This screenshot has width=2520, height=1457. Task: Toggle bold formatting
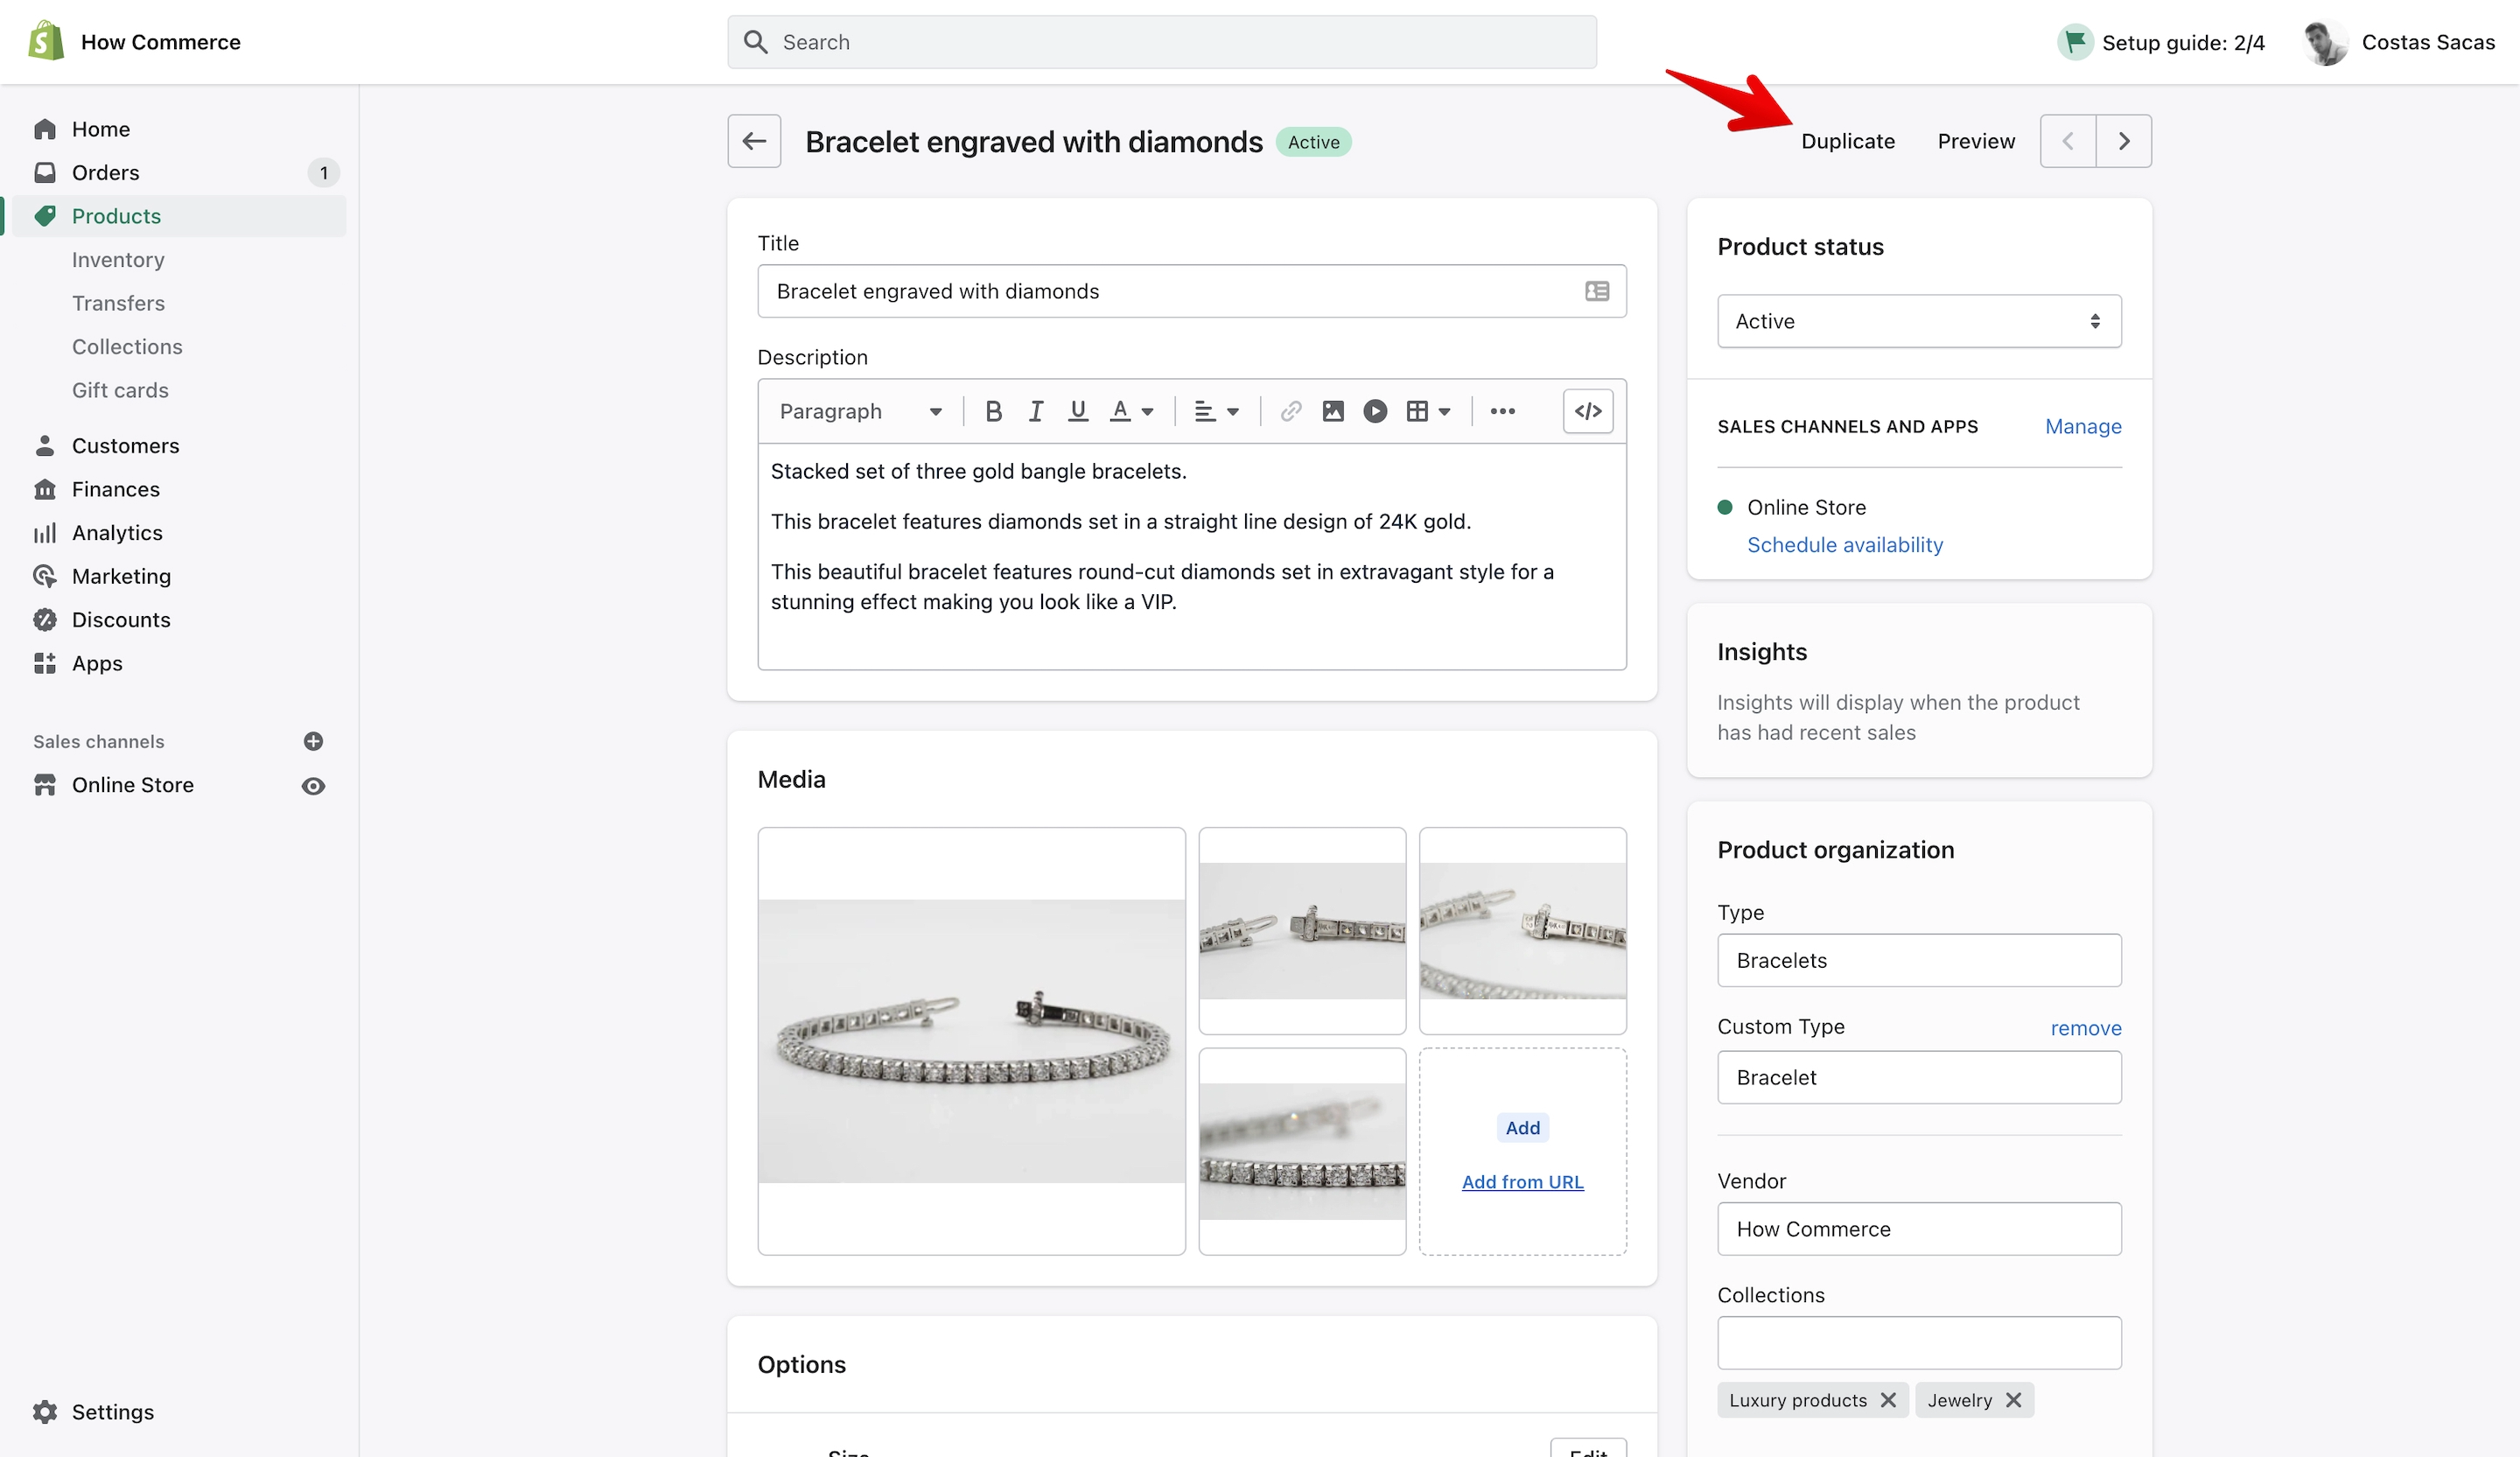[993, 411]
